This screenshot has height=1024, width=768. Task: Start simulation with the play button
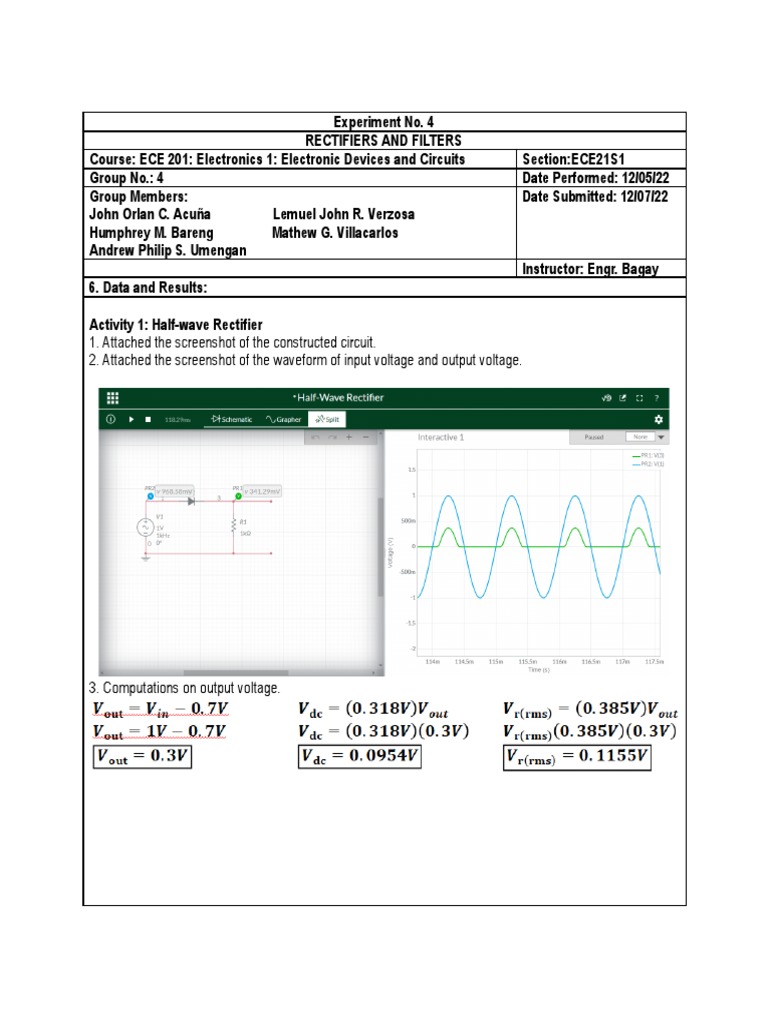coord(131,419)
